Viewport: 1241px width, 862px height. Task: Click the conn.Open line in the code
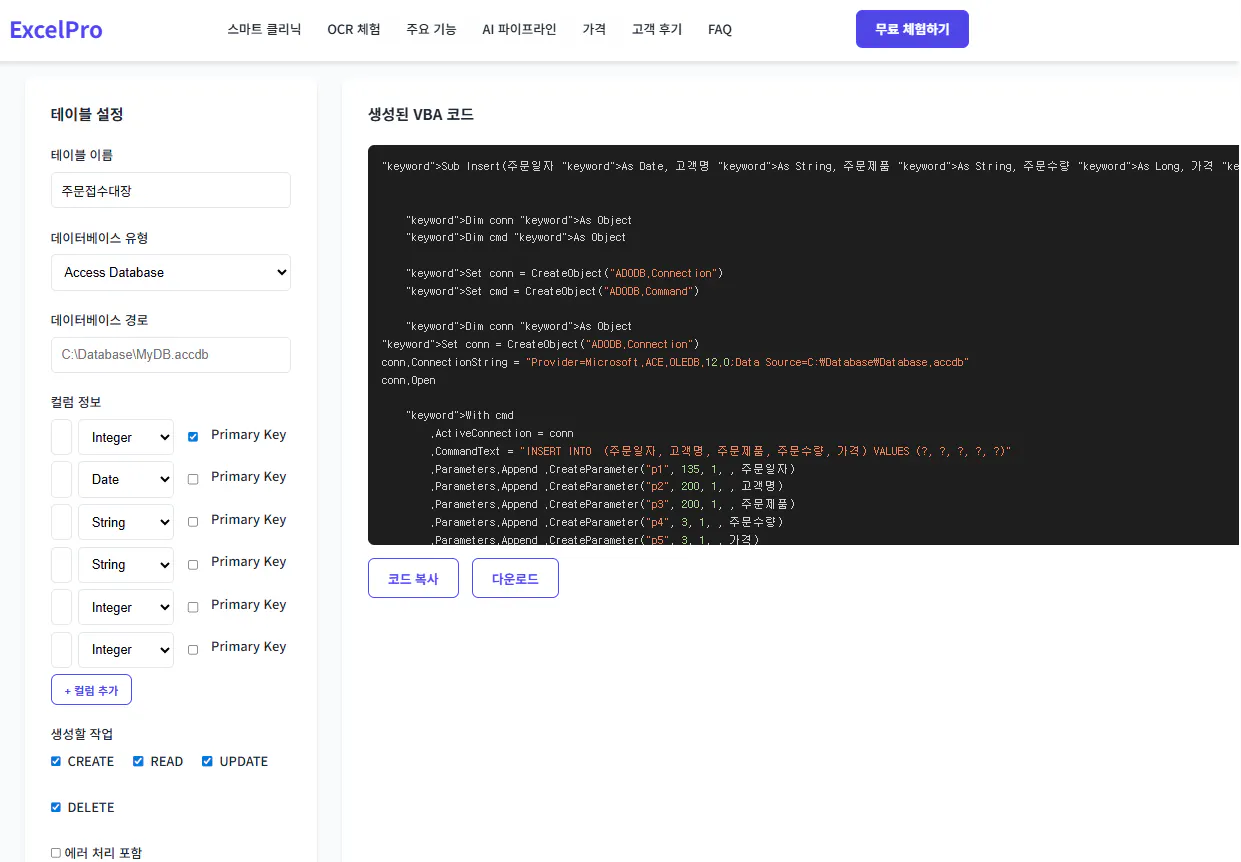(x=409, y=380)
